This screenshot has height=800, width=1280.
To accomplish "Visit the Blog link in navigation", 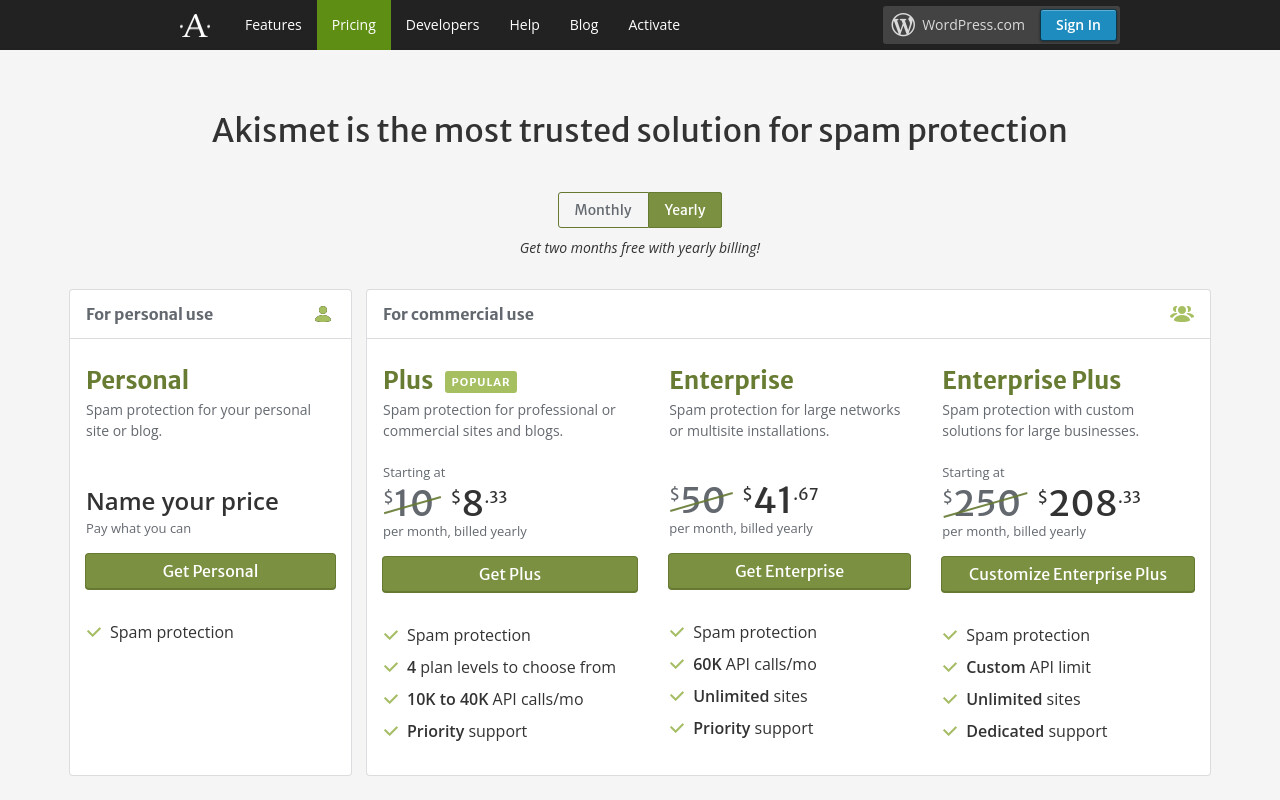I will click(584, 25).
